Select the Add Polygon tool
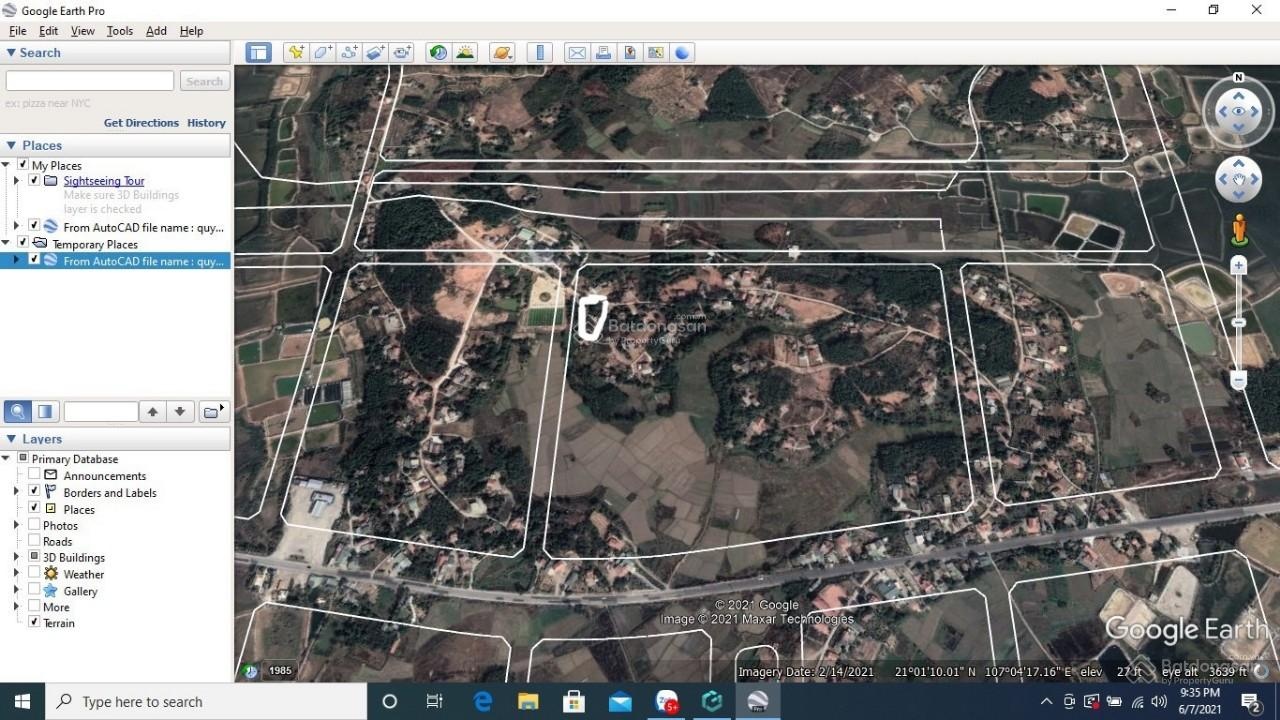The image size is (1280, 720). pos(323,53)
